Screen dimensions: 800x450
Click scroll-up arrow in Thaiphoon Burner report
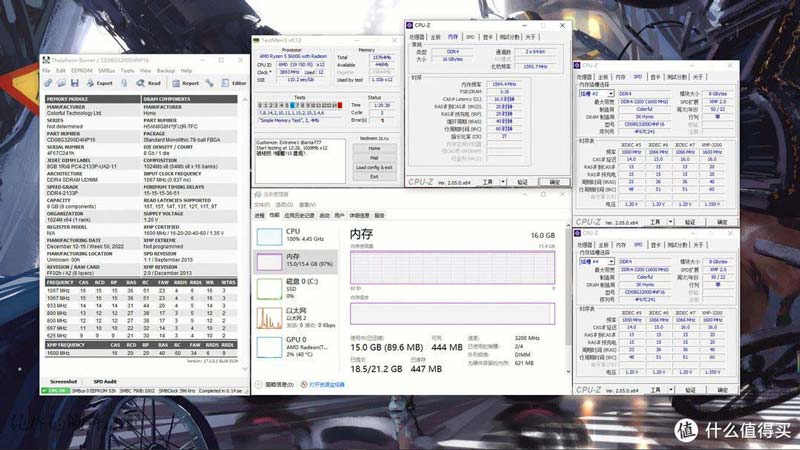pos(244,99)
